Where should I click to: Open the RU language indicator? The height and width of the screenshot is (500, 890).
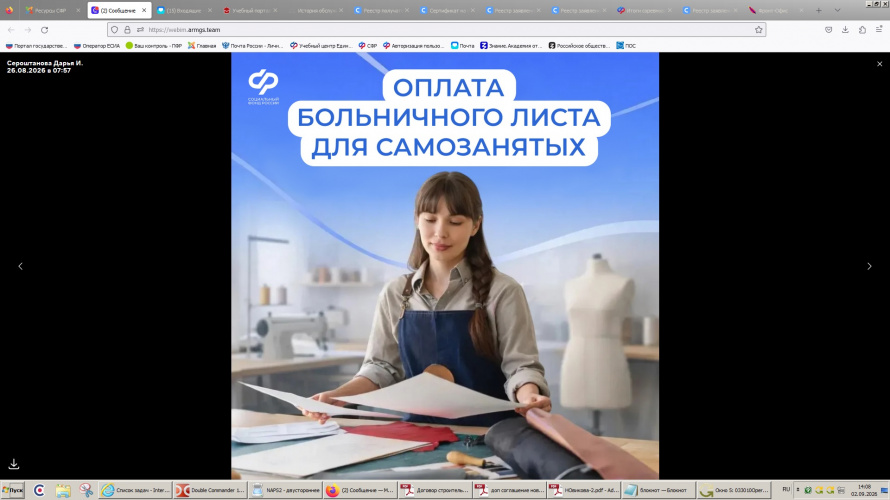786,489
